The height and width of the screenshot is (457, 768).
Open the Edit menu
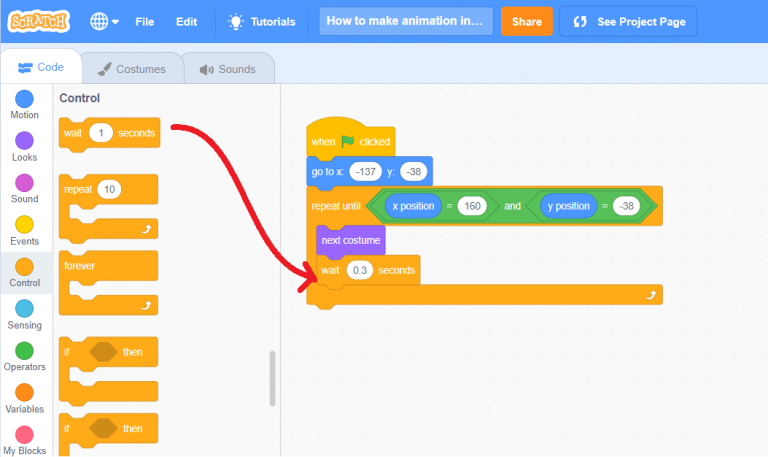186,21
